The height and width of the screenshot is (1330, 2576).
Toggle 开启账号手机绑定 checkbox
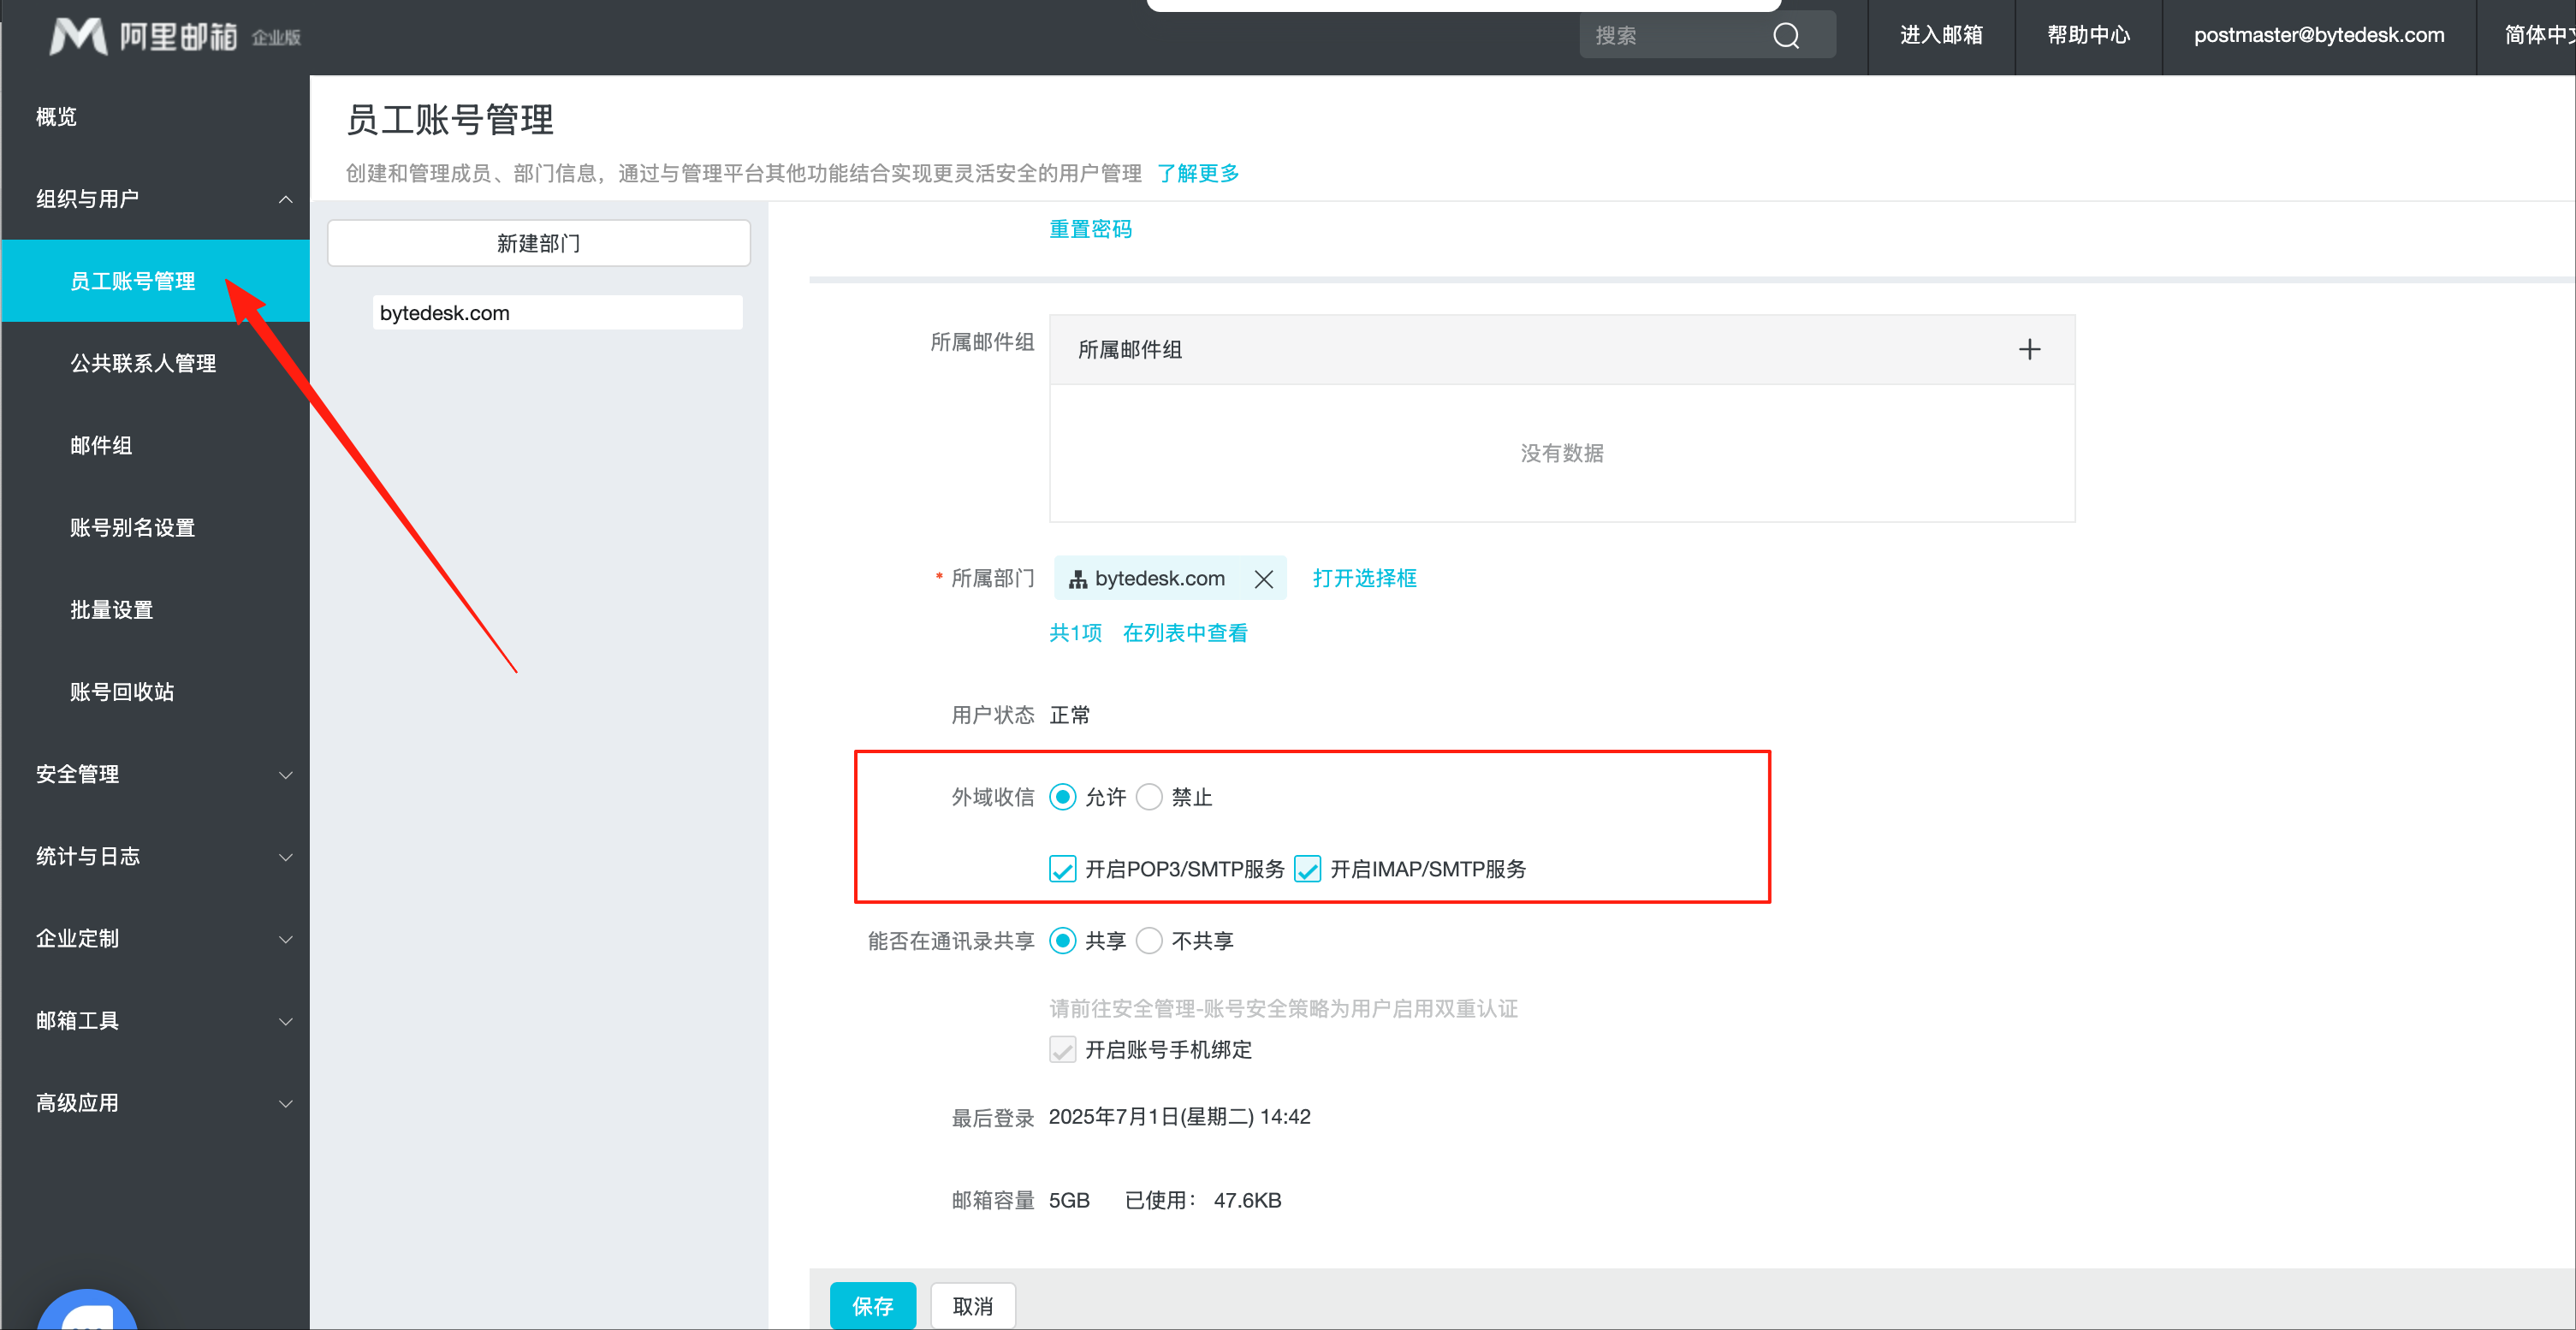tap(1062, 1050)
